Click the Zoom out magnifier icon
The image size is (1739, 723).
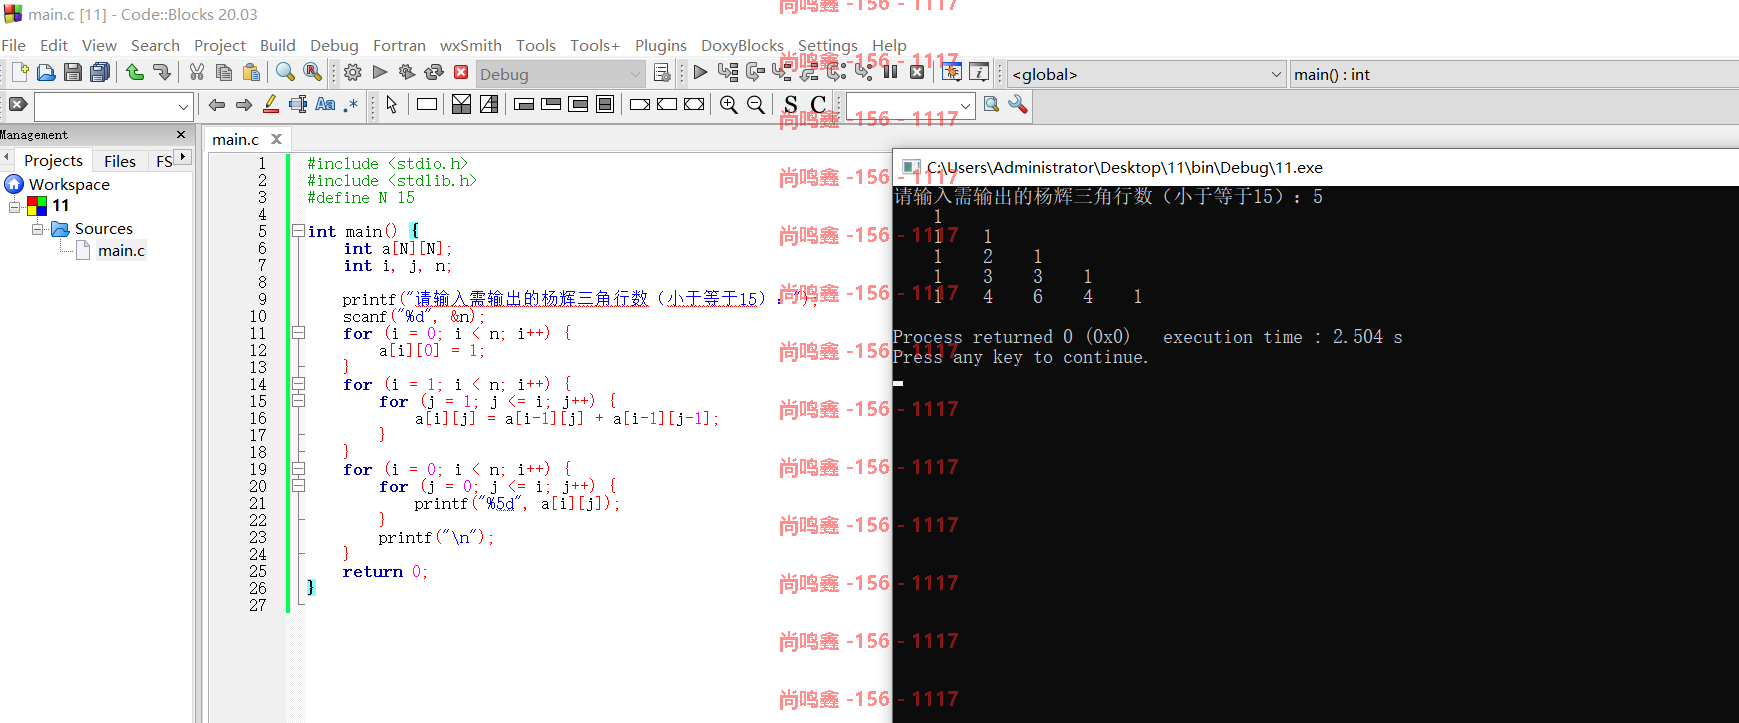point(756,104)
